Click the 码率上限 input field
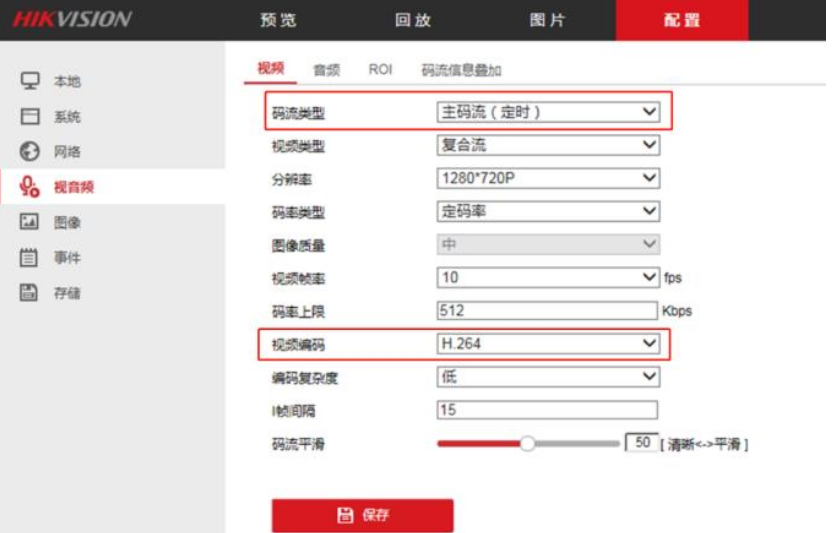This screenshot has width=833, height=533. coord(547,311)
